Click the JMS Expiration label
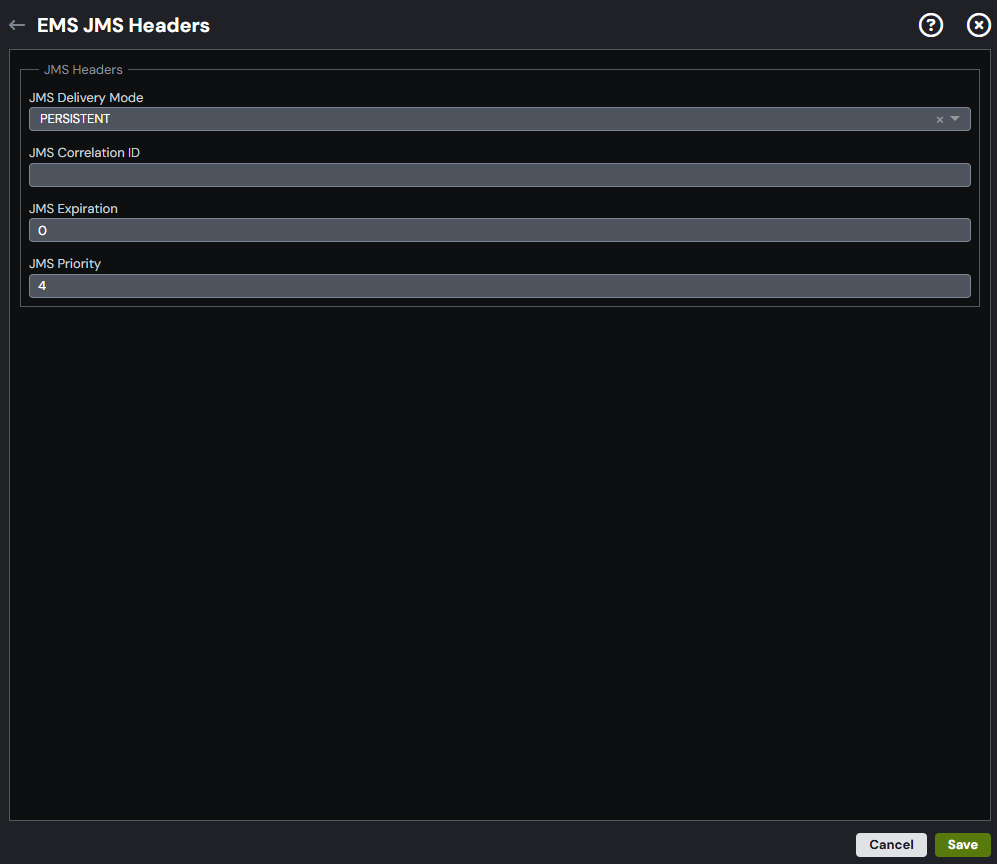 tap(73, 209)
